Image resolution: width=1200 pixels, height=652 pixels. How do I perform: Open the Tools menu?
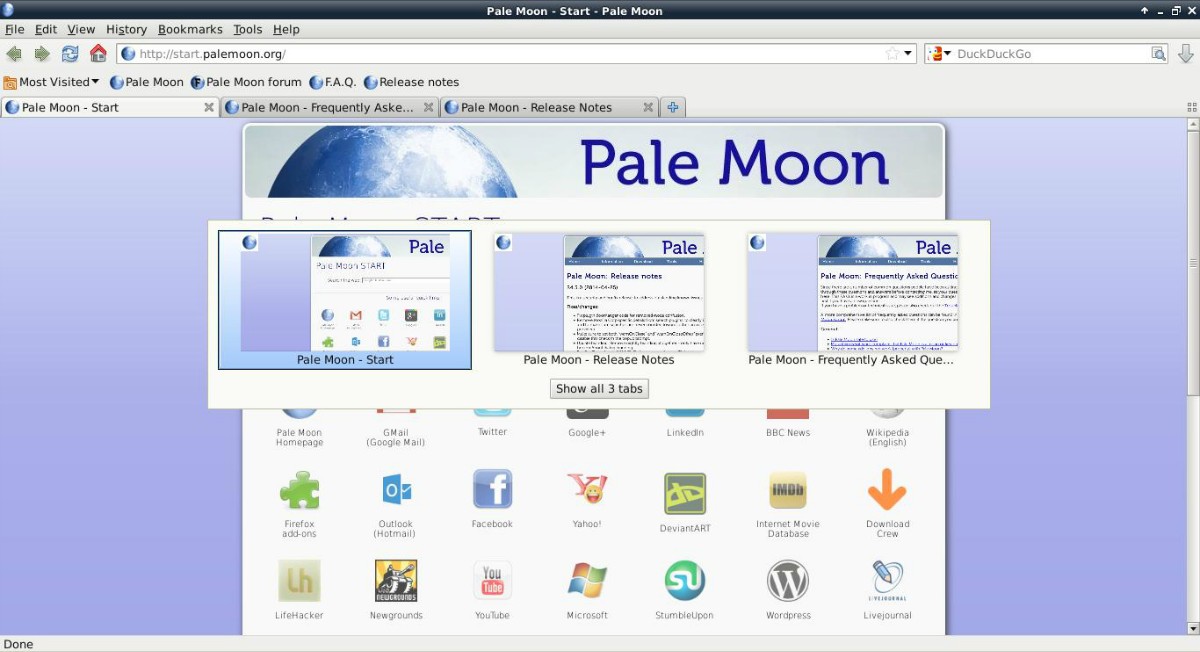coord(248,29)
